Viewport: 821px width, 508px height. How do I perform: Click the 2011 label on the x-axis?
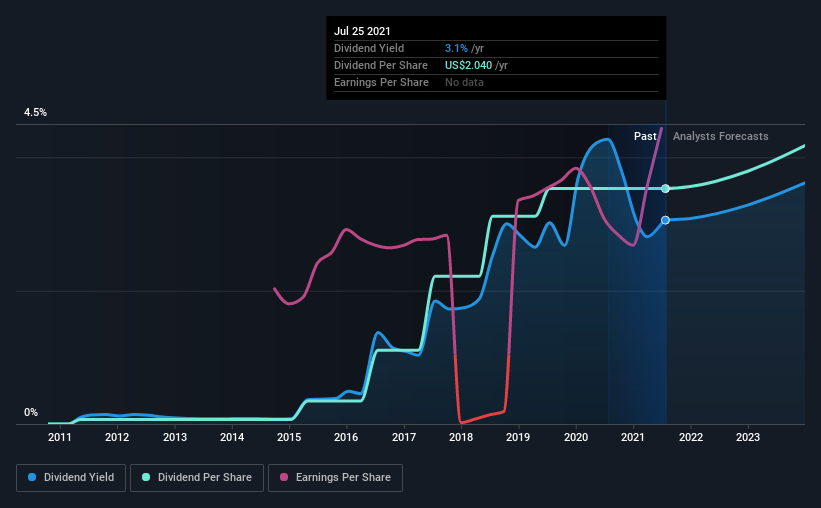(60, 437)
